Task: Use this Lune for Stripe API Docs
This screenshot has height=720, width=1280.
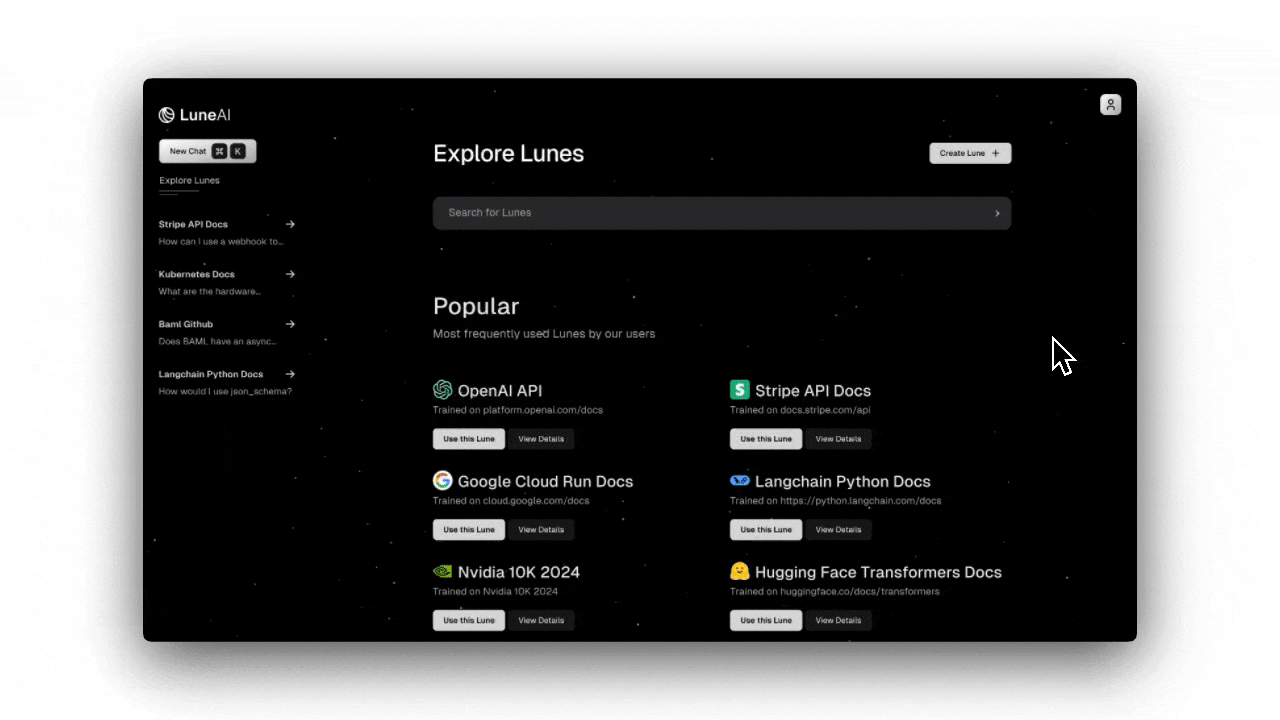Action: click(x=766, y=439)
